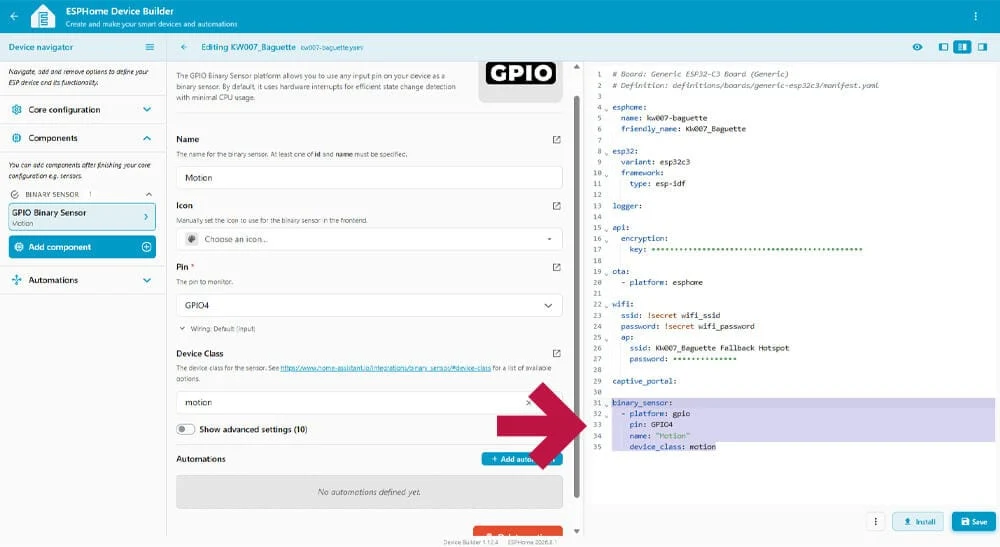
Task: Fold the binary_sensor block in YAML
Action: click(x=607, y=404)
